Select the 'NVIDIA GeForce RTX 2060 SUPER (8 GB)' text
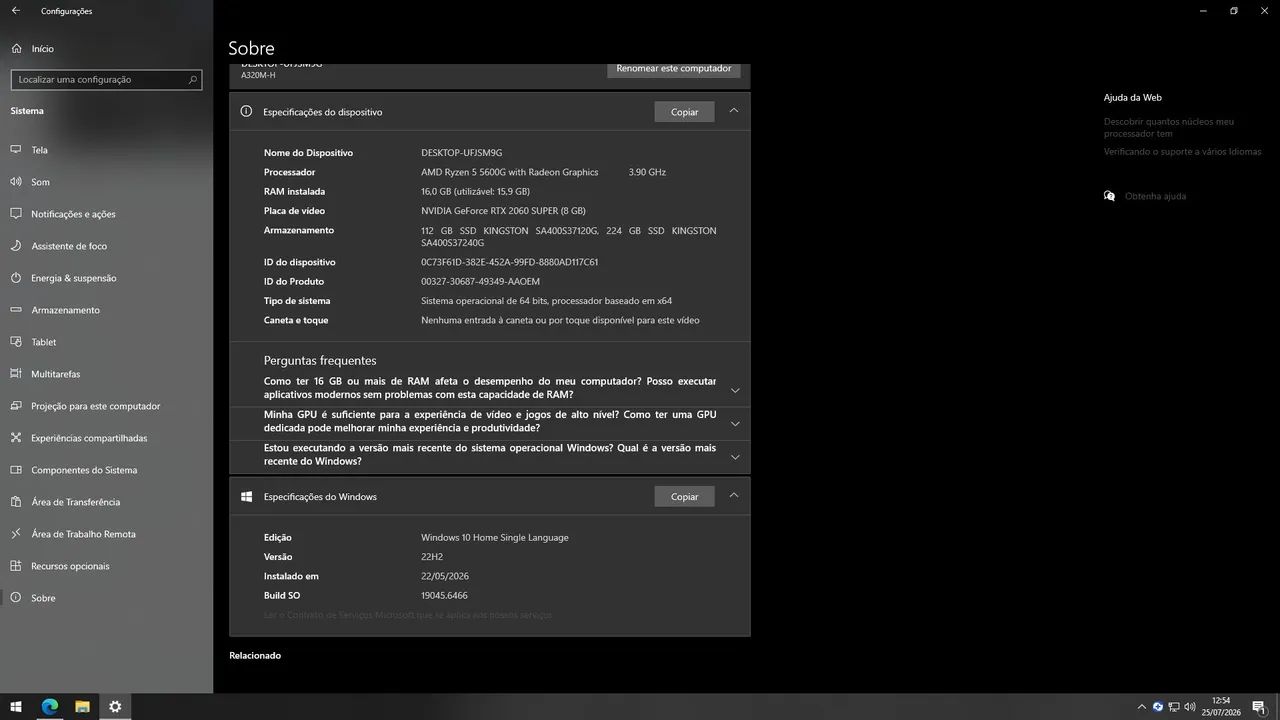Image resolution: width=1280 pixels, height=720 pixels. [x=503, y=211]
